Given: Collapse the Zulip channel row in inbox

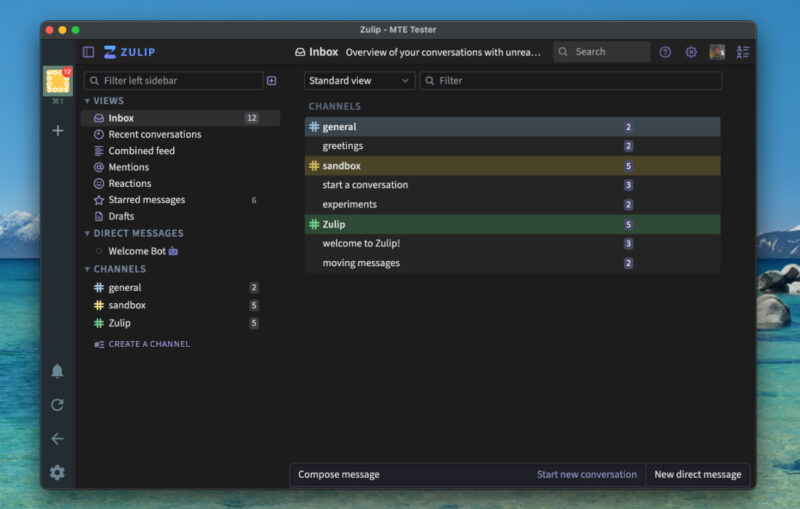Looking at the screenshot, I should coord(512,224).
